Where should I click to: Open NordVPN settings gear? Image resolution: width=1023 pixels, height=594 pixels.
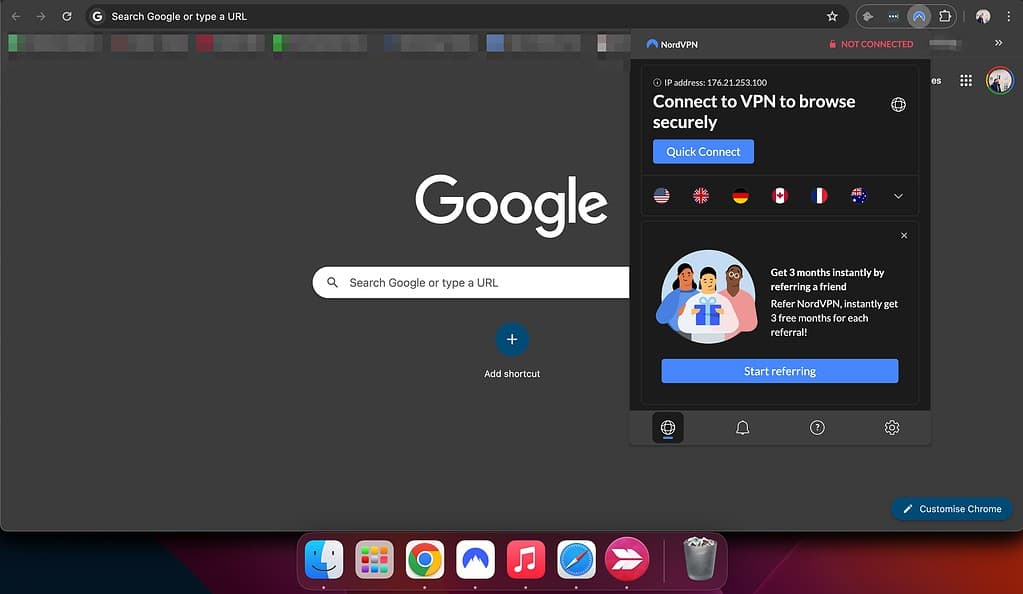point(891,428)
